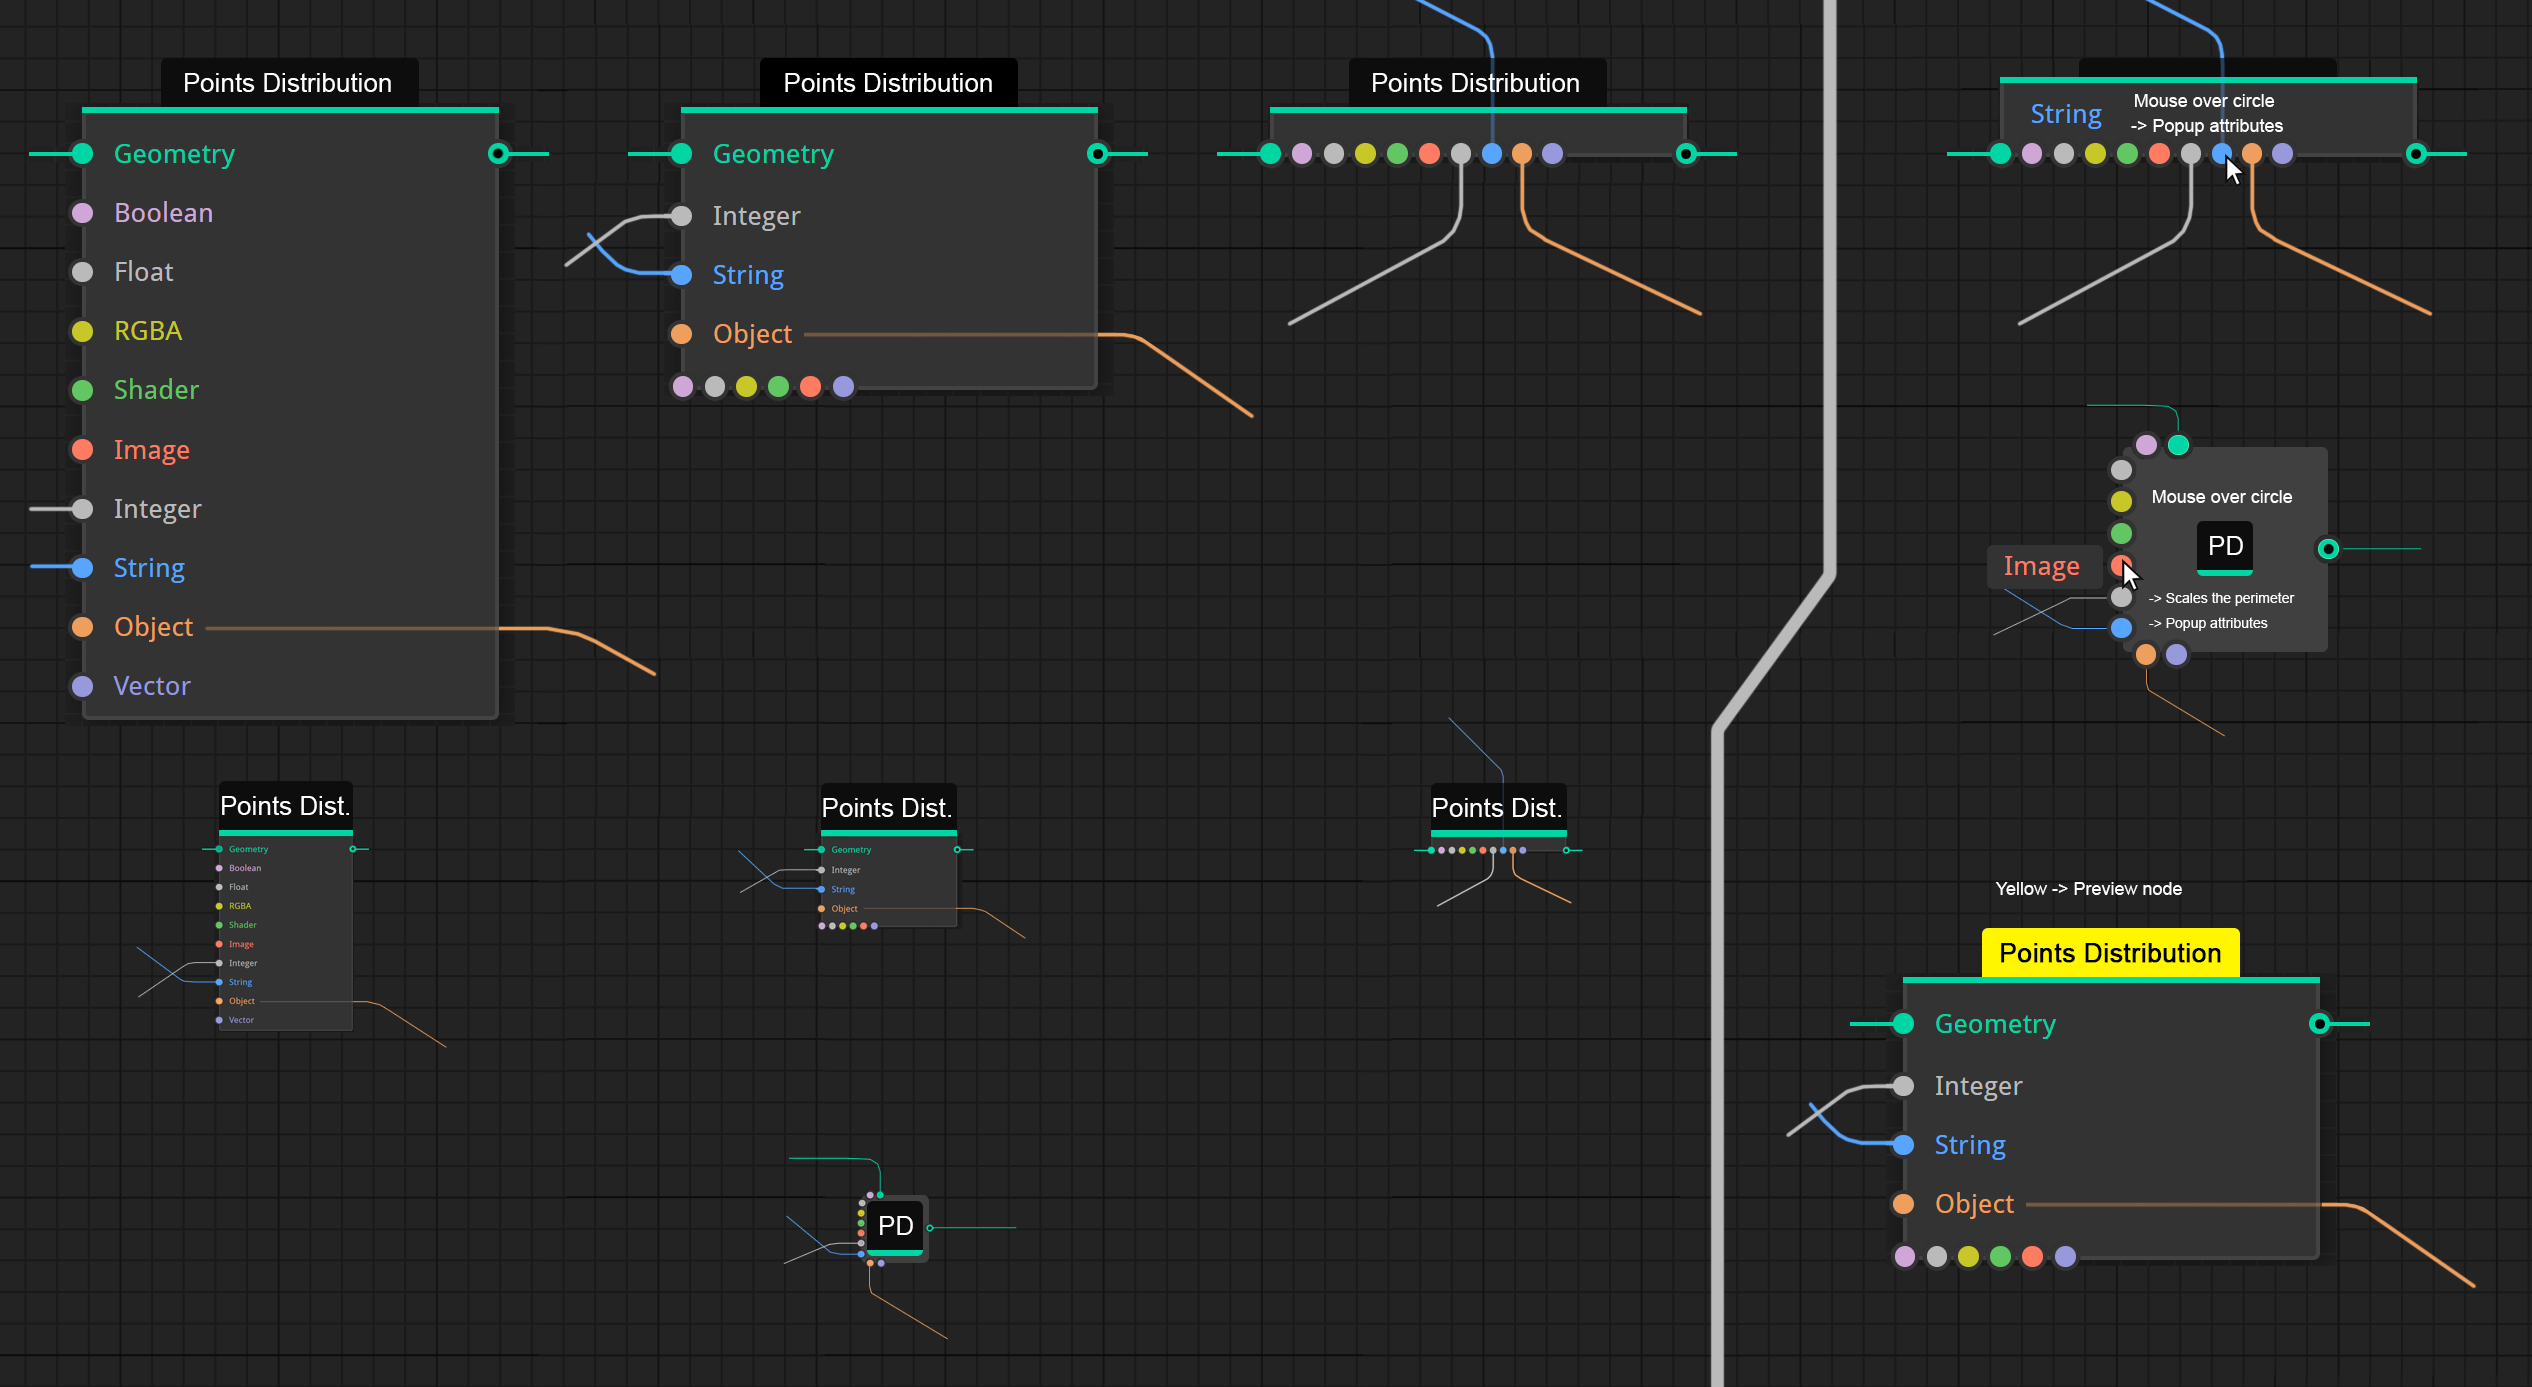Screen dimensions: 2532x1387
Task: Click blue socket under cursor near String popup
Action: [x=2222, y=154]
